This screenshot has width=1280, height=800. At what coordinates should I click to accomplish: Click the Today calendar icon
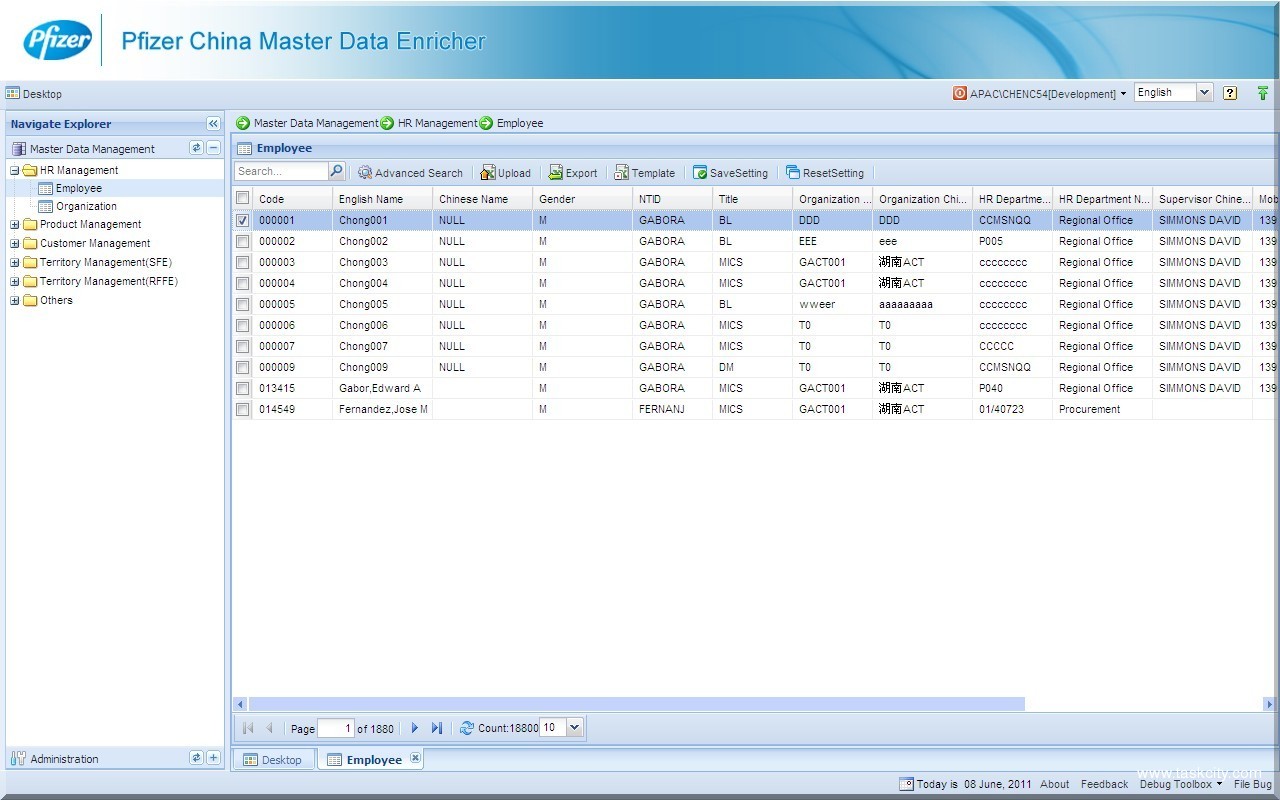[x=906, y=784]
